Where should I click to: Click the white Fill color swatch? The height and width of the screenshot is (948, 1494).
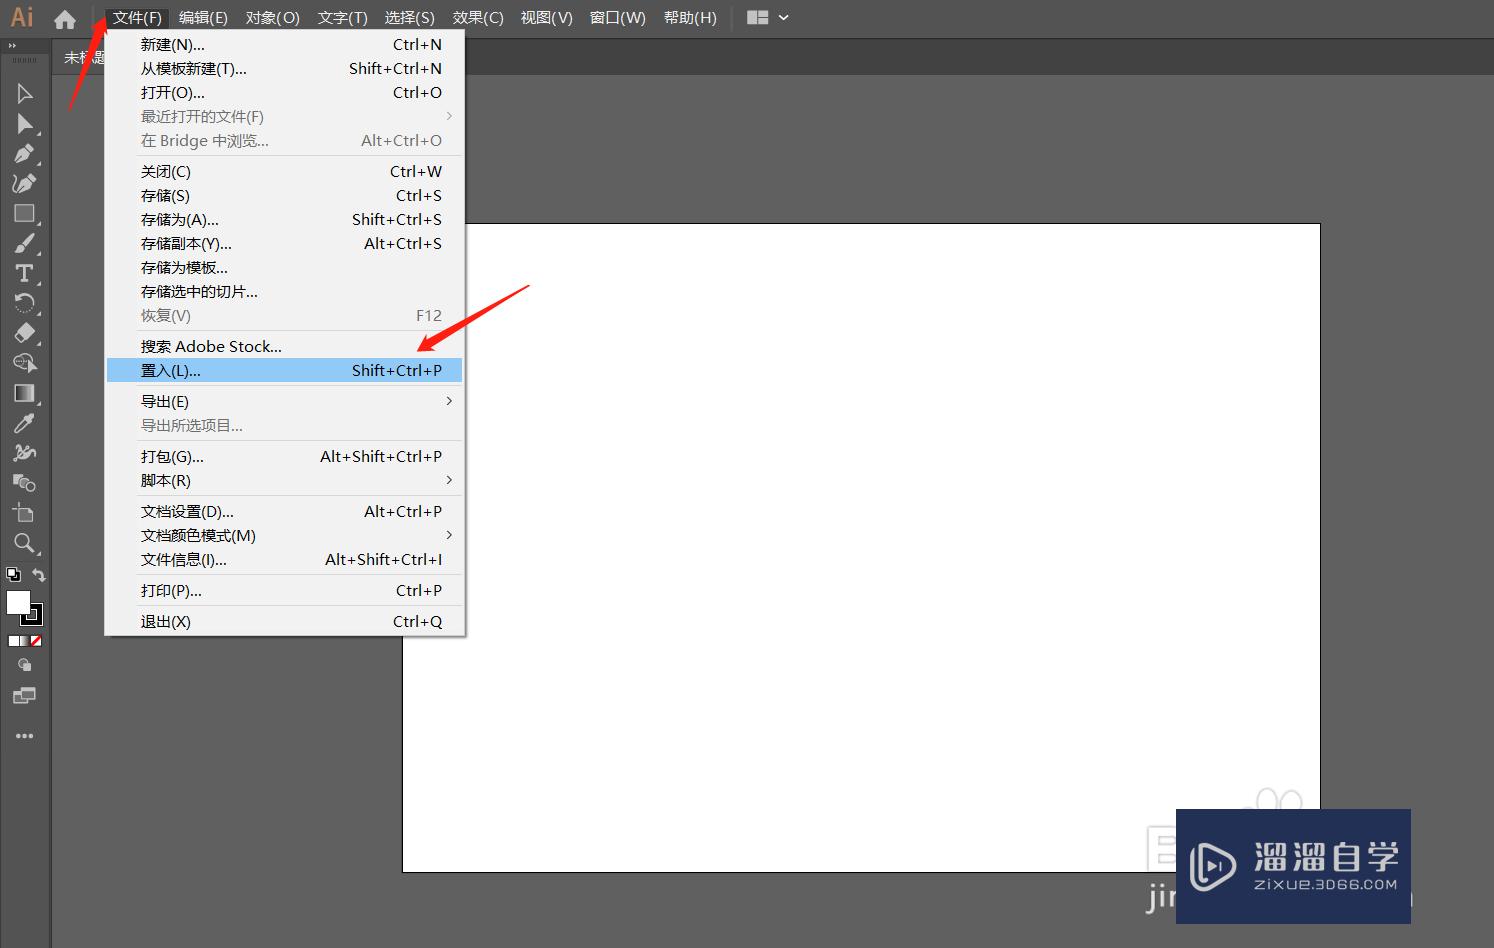(18, 602)
